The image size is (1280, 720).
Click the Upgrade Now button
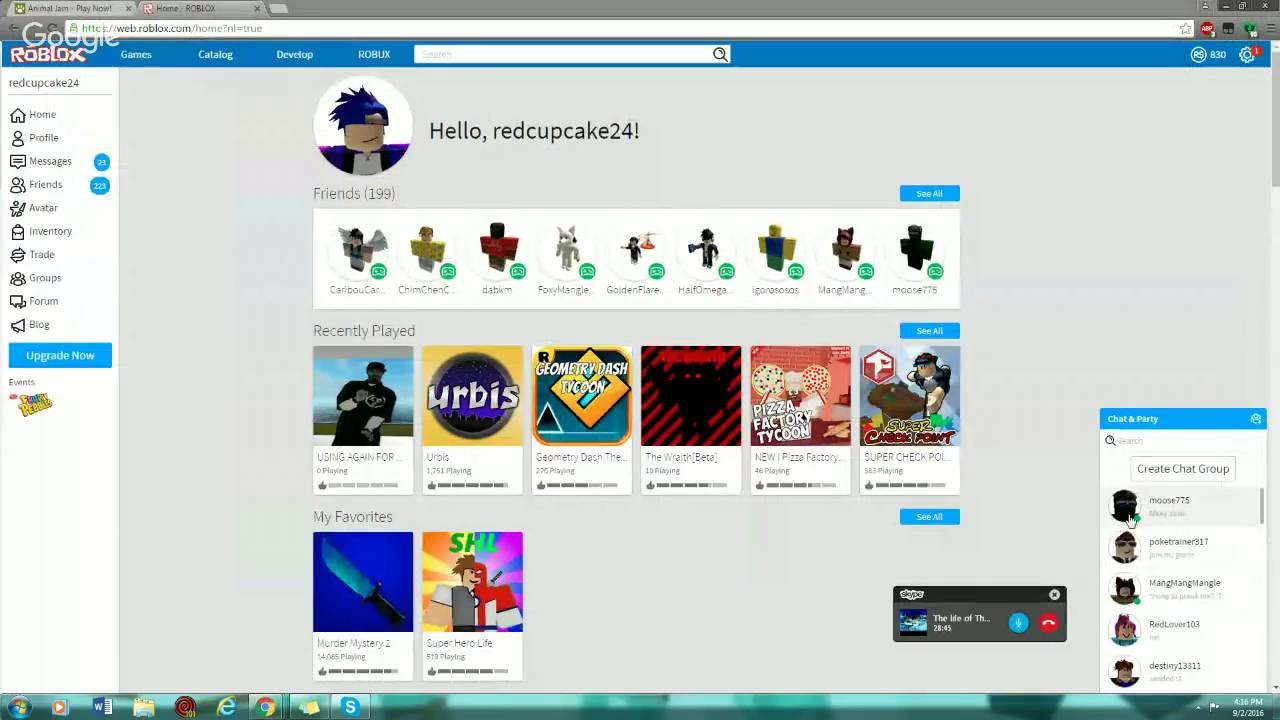pos(60,355)
